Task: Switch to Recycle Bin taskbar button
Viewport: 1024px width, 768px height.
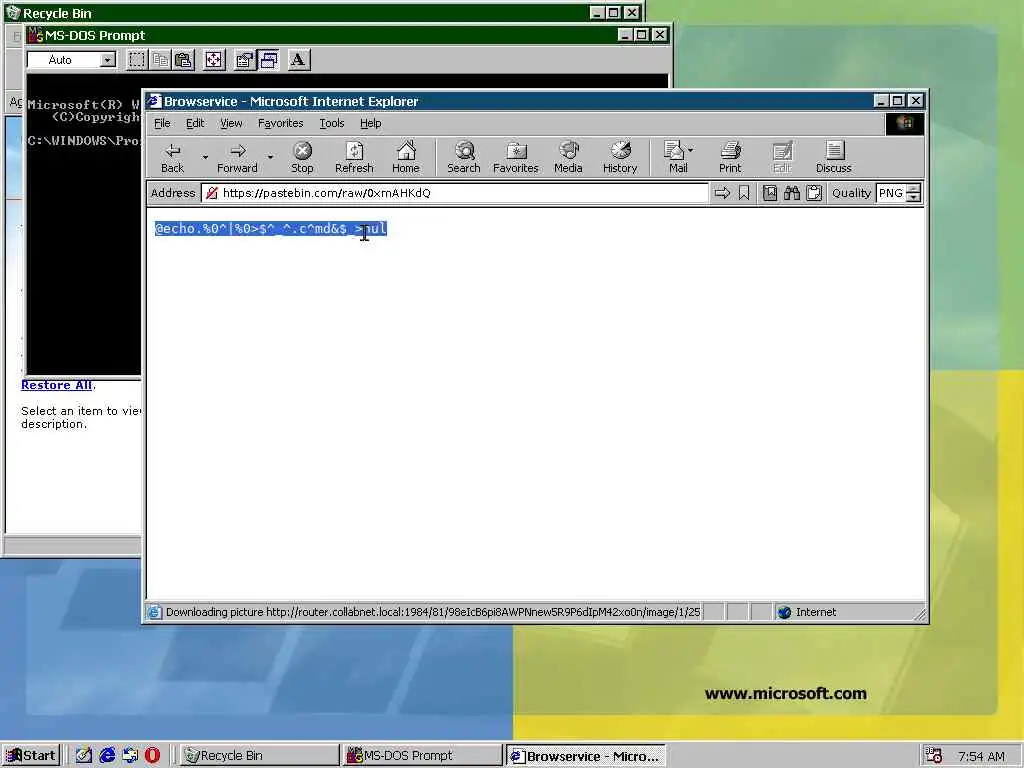Action: coord(259,756)
